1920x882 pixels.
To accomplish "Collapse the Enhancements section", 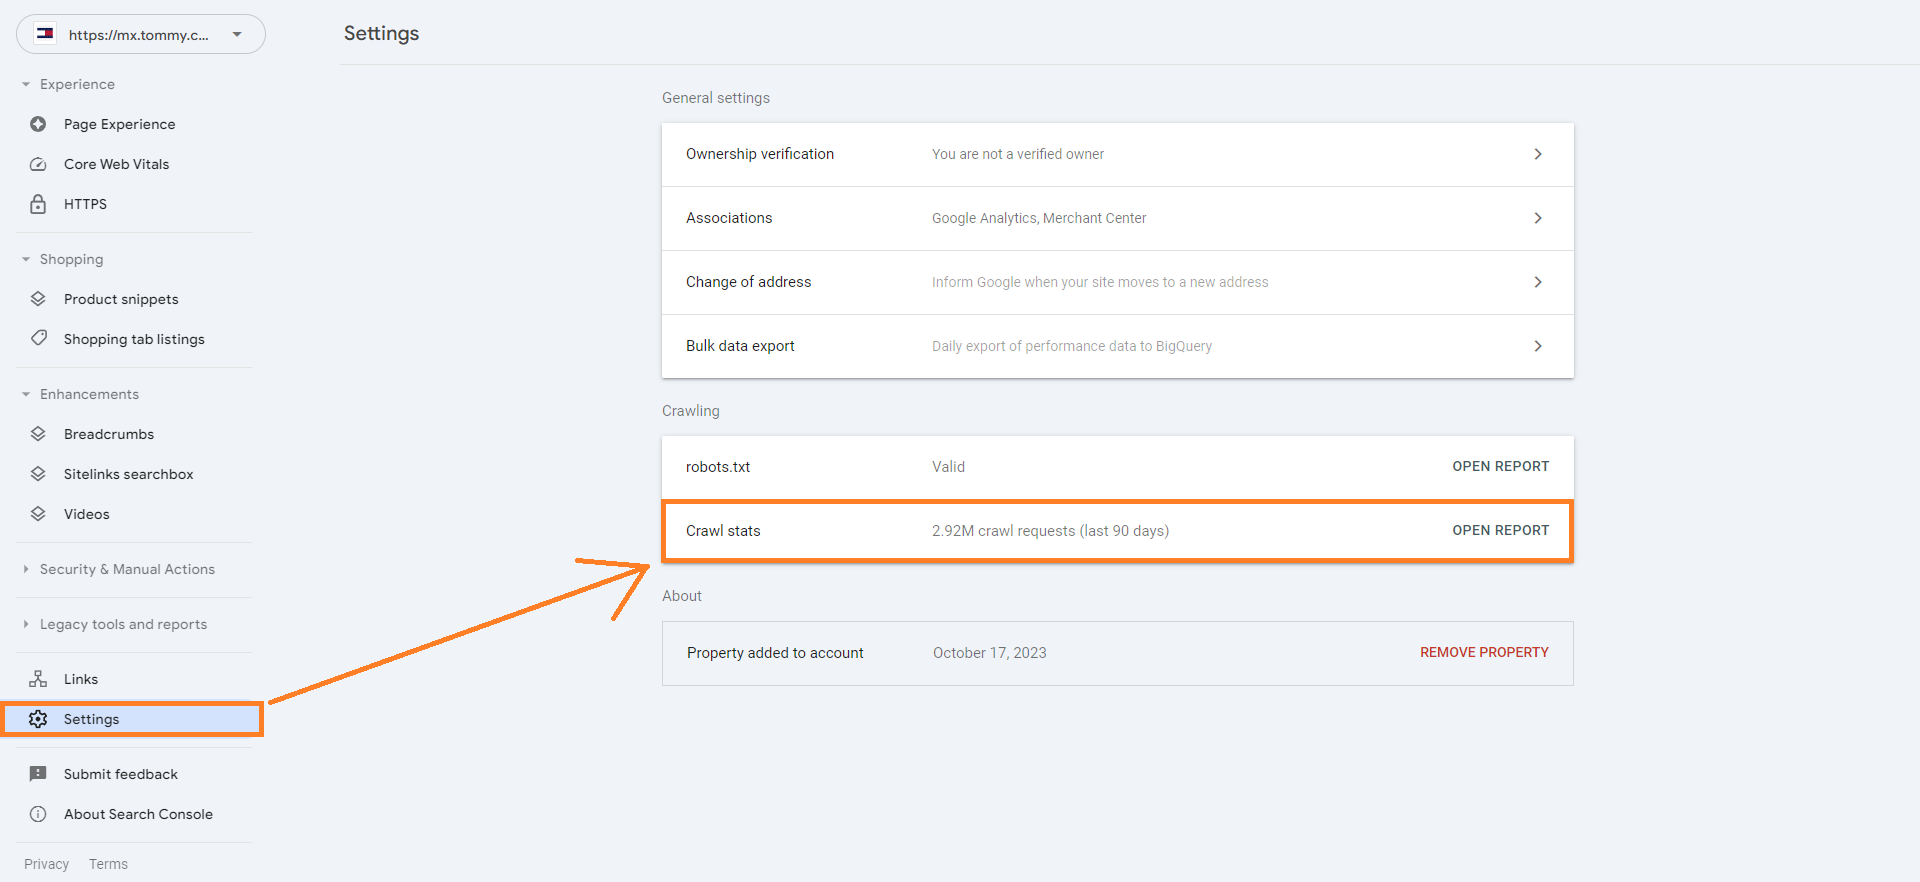I will (26, 394).
